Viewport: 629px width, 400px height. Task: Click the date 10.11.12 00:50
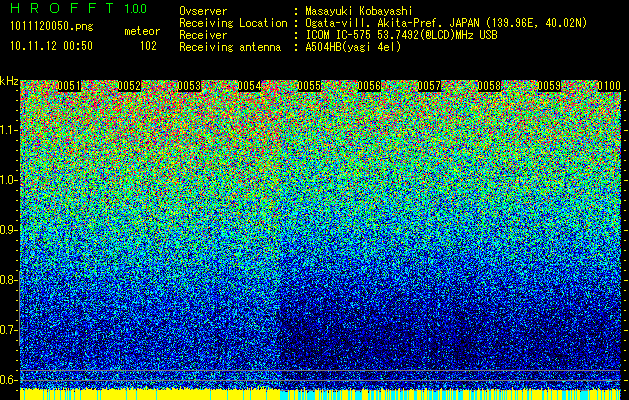click(x=51, y=46)
